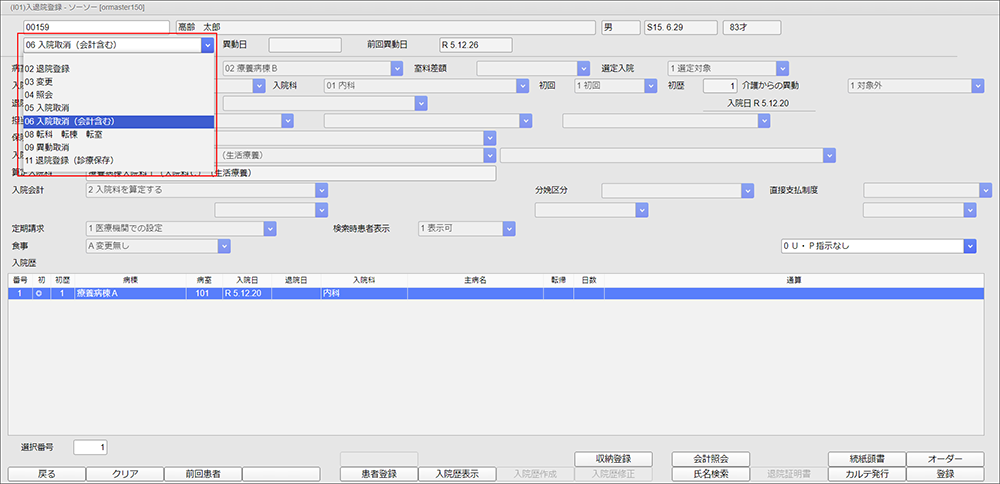Open 会計照会 screen
The height and width of the screenshot is (484, 1000).
tap(710, 458)
